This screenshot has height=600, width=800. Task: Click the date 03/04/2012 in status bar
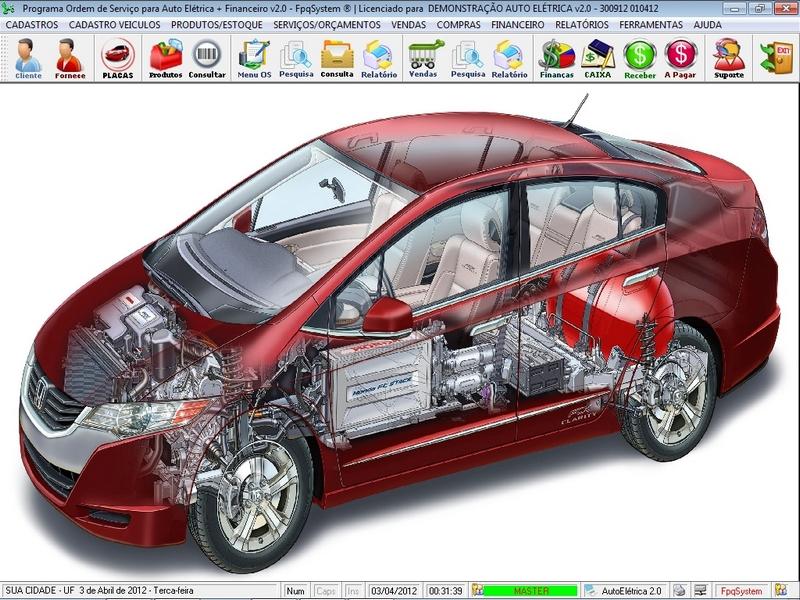394,591
